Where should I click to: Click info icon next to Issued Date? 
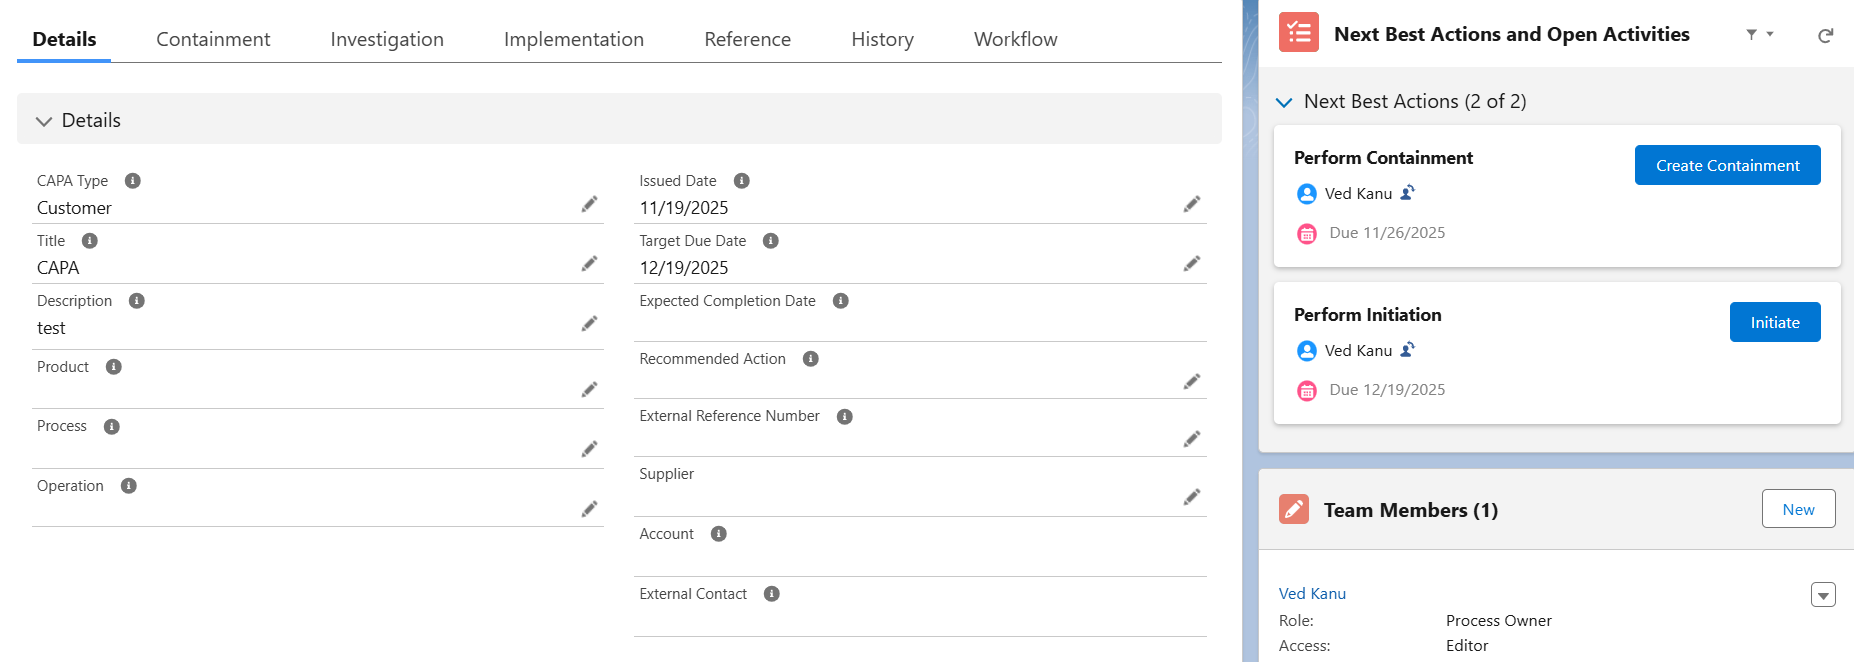[x=741, y=181]
